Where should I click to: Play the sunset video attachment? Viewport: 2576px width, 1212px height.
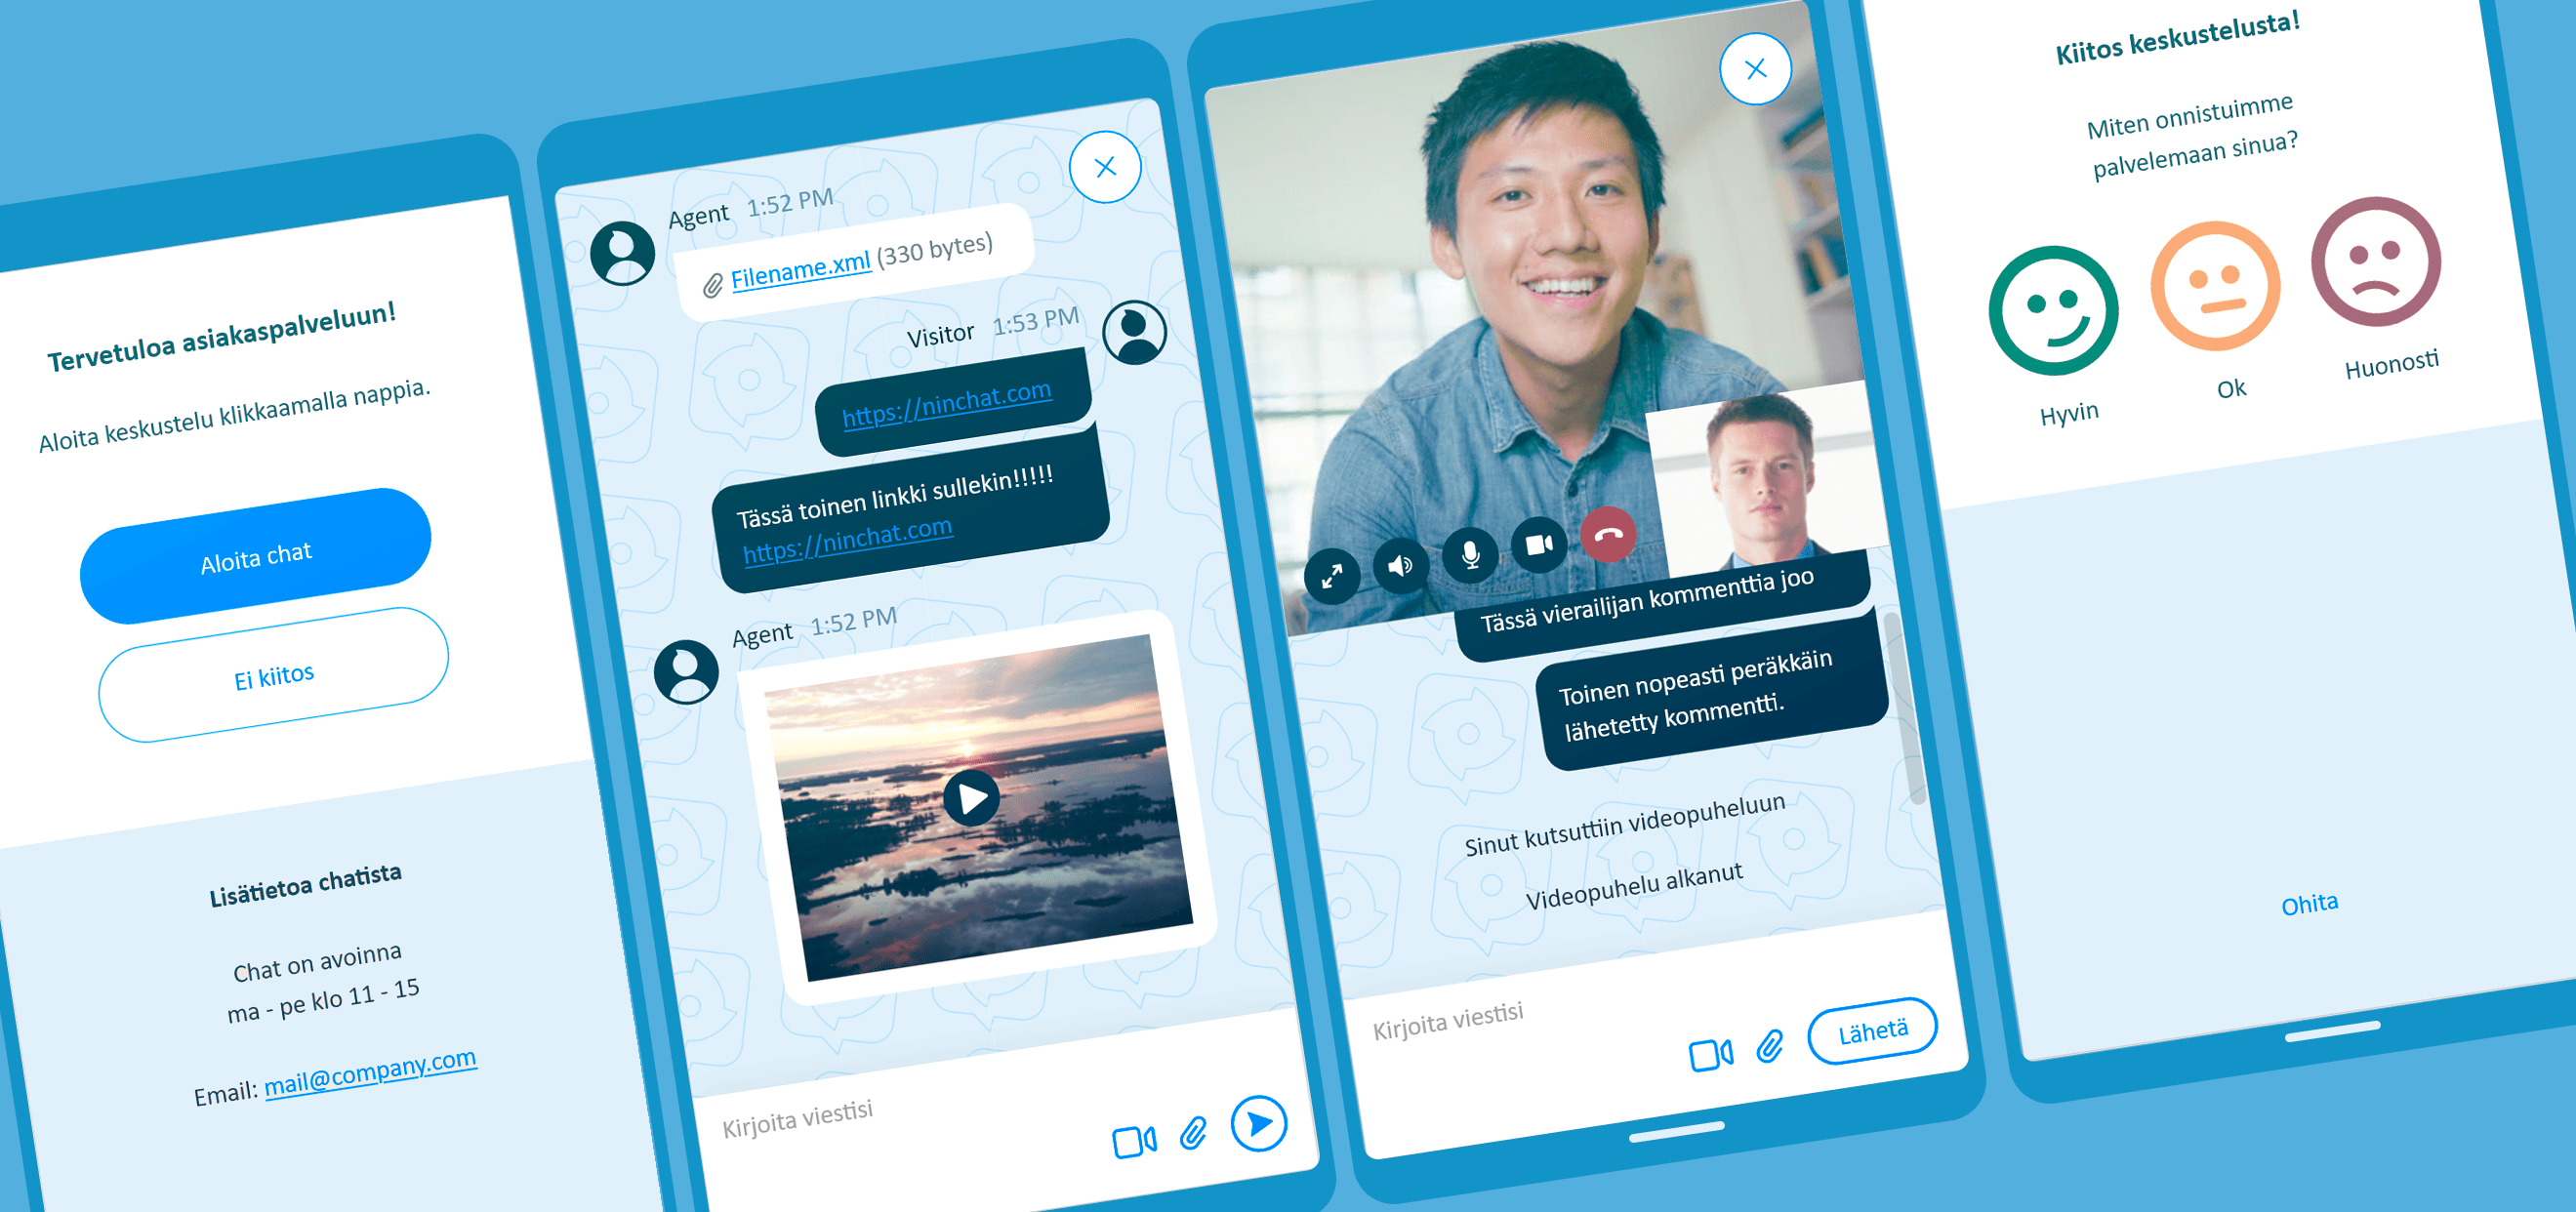click(x=971, y=798)
